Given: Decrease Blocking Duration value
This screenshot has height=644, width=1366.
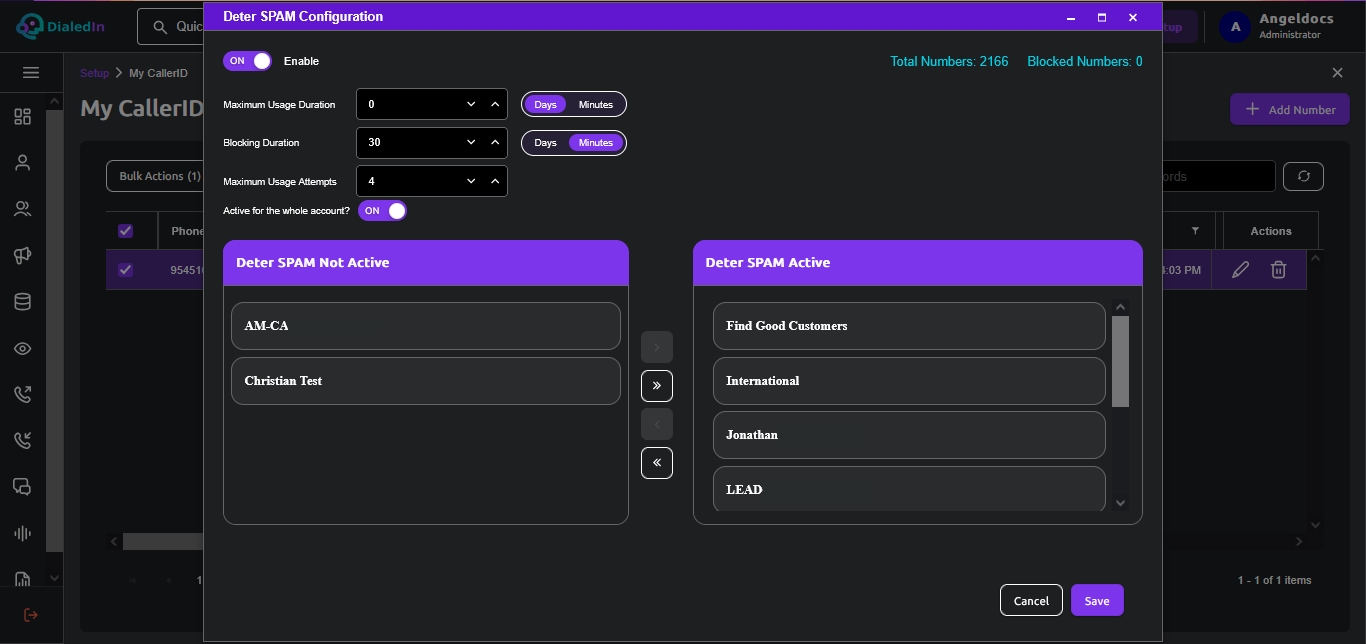Looking at the screenshot, I should (471, 142).
